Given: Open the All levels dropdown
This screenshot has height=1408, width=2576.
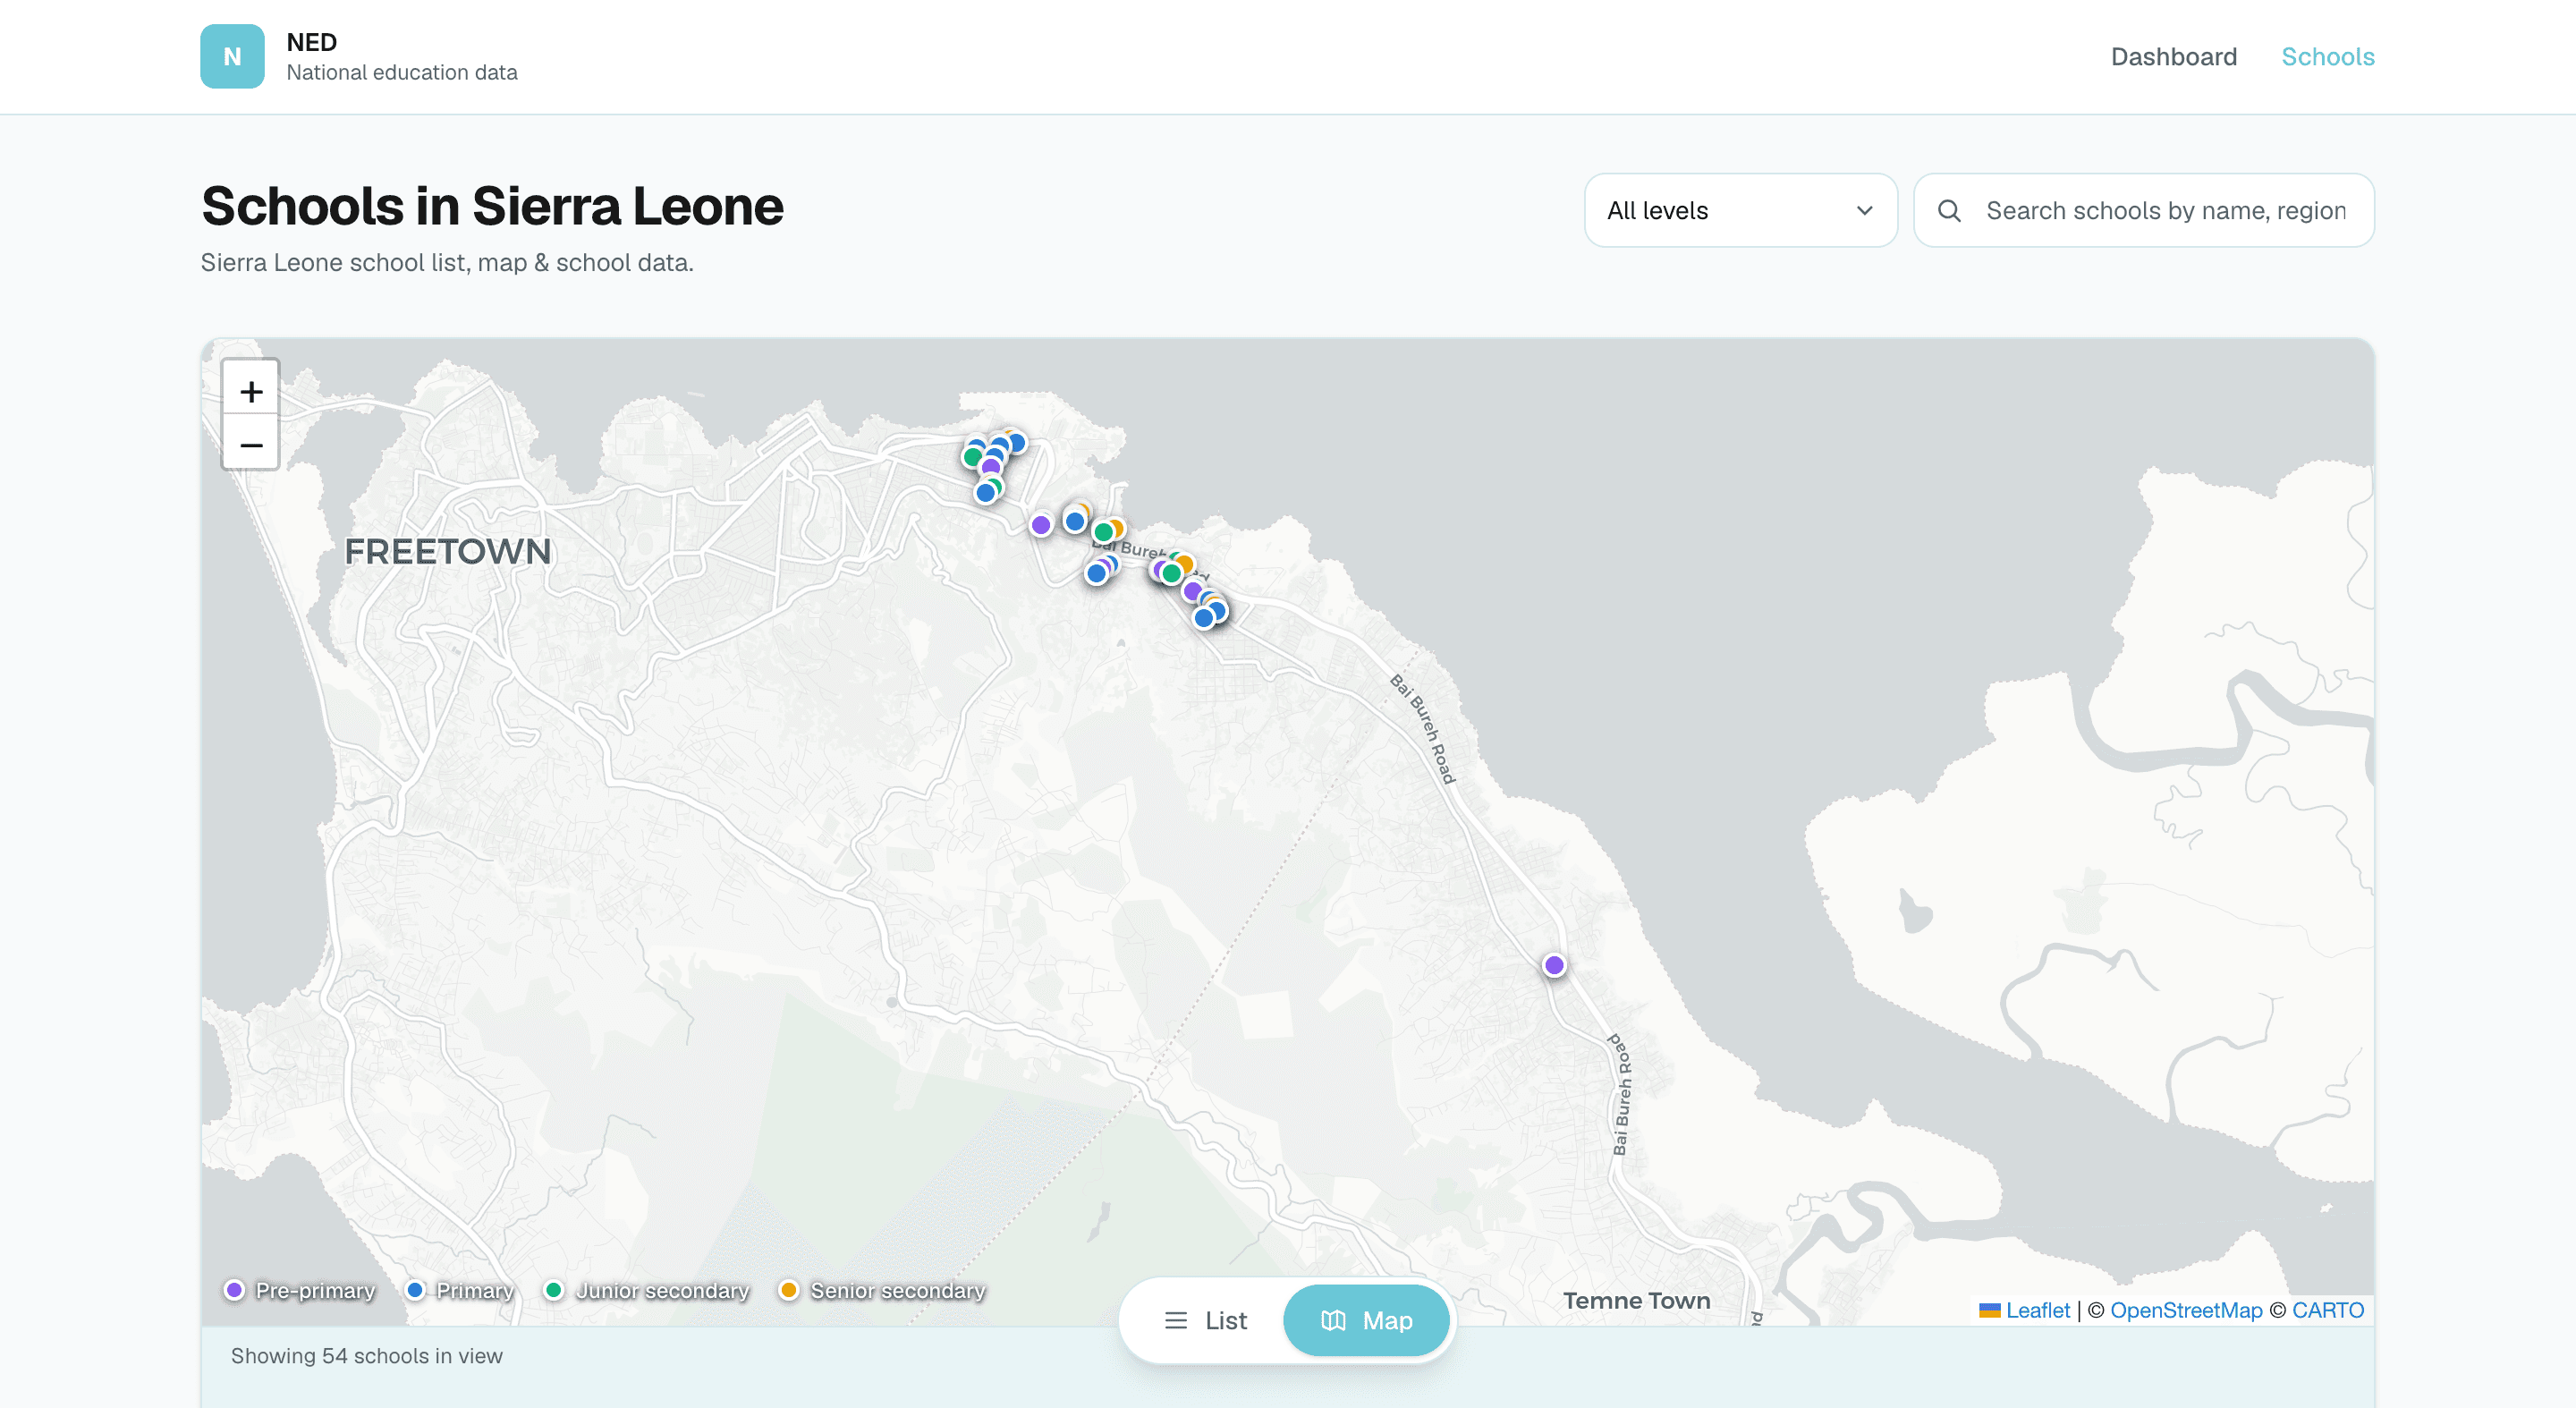Looking at the screenshot, I should click(1741, 211).
